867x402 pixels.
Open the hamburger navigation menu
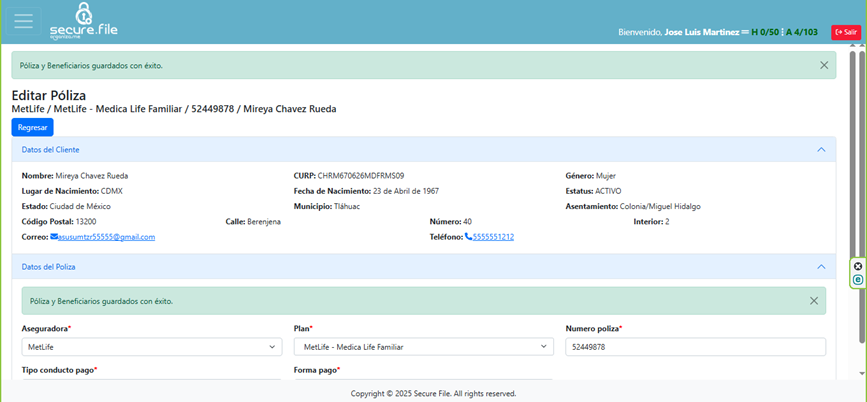point(23,22)
